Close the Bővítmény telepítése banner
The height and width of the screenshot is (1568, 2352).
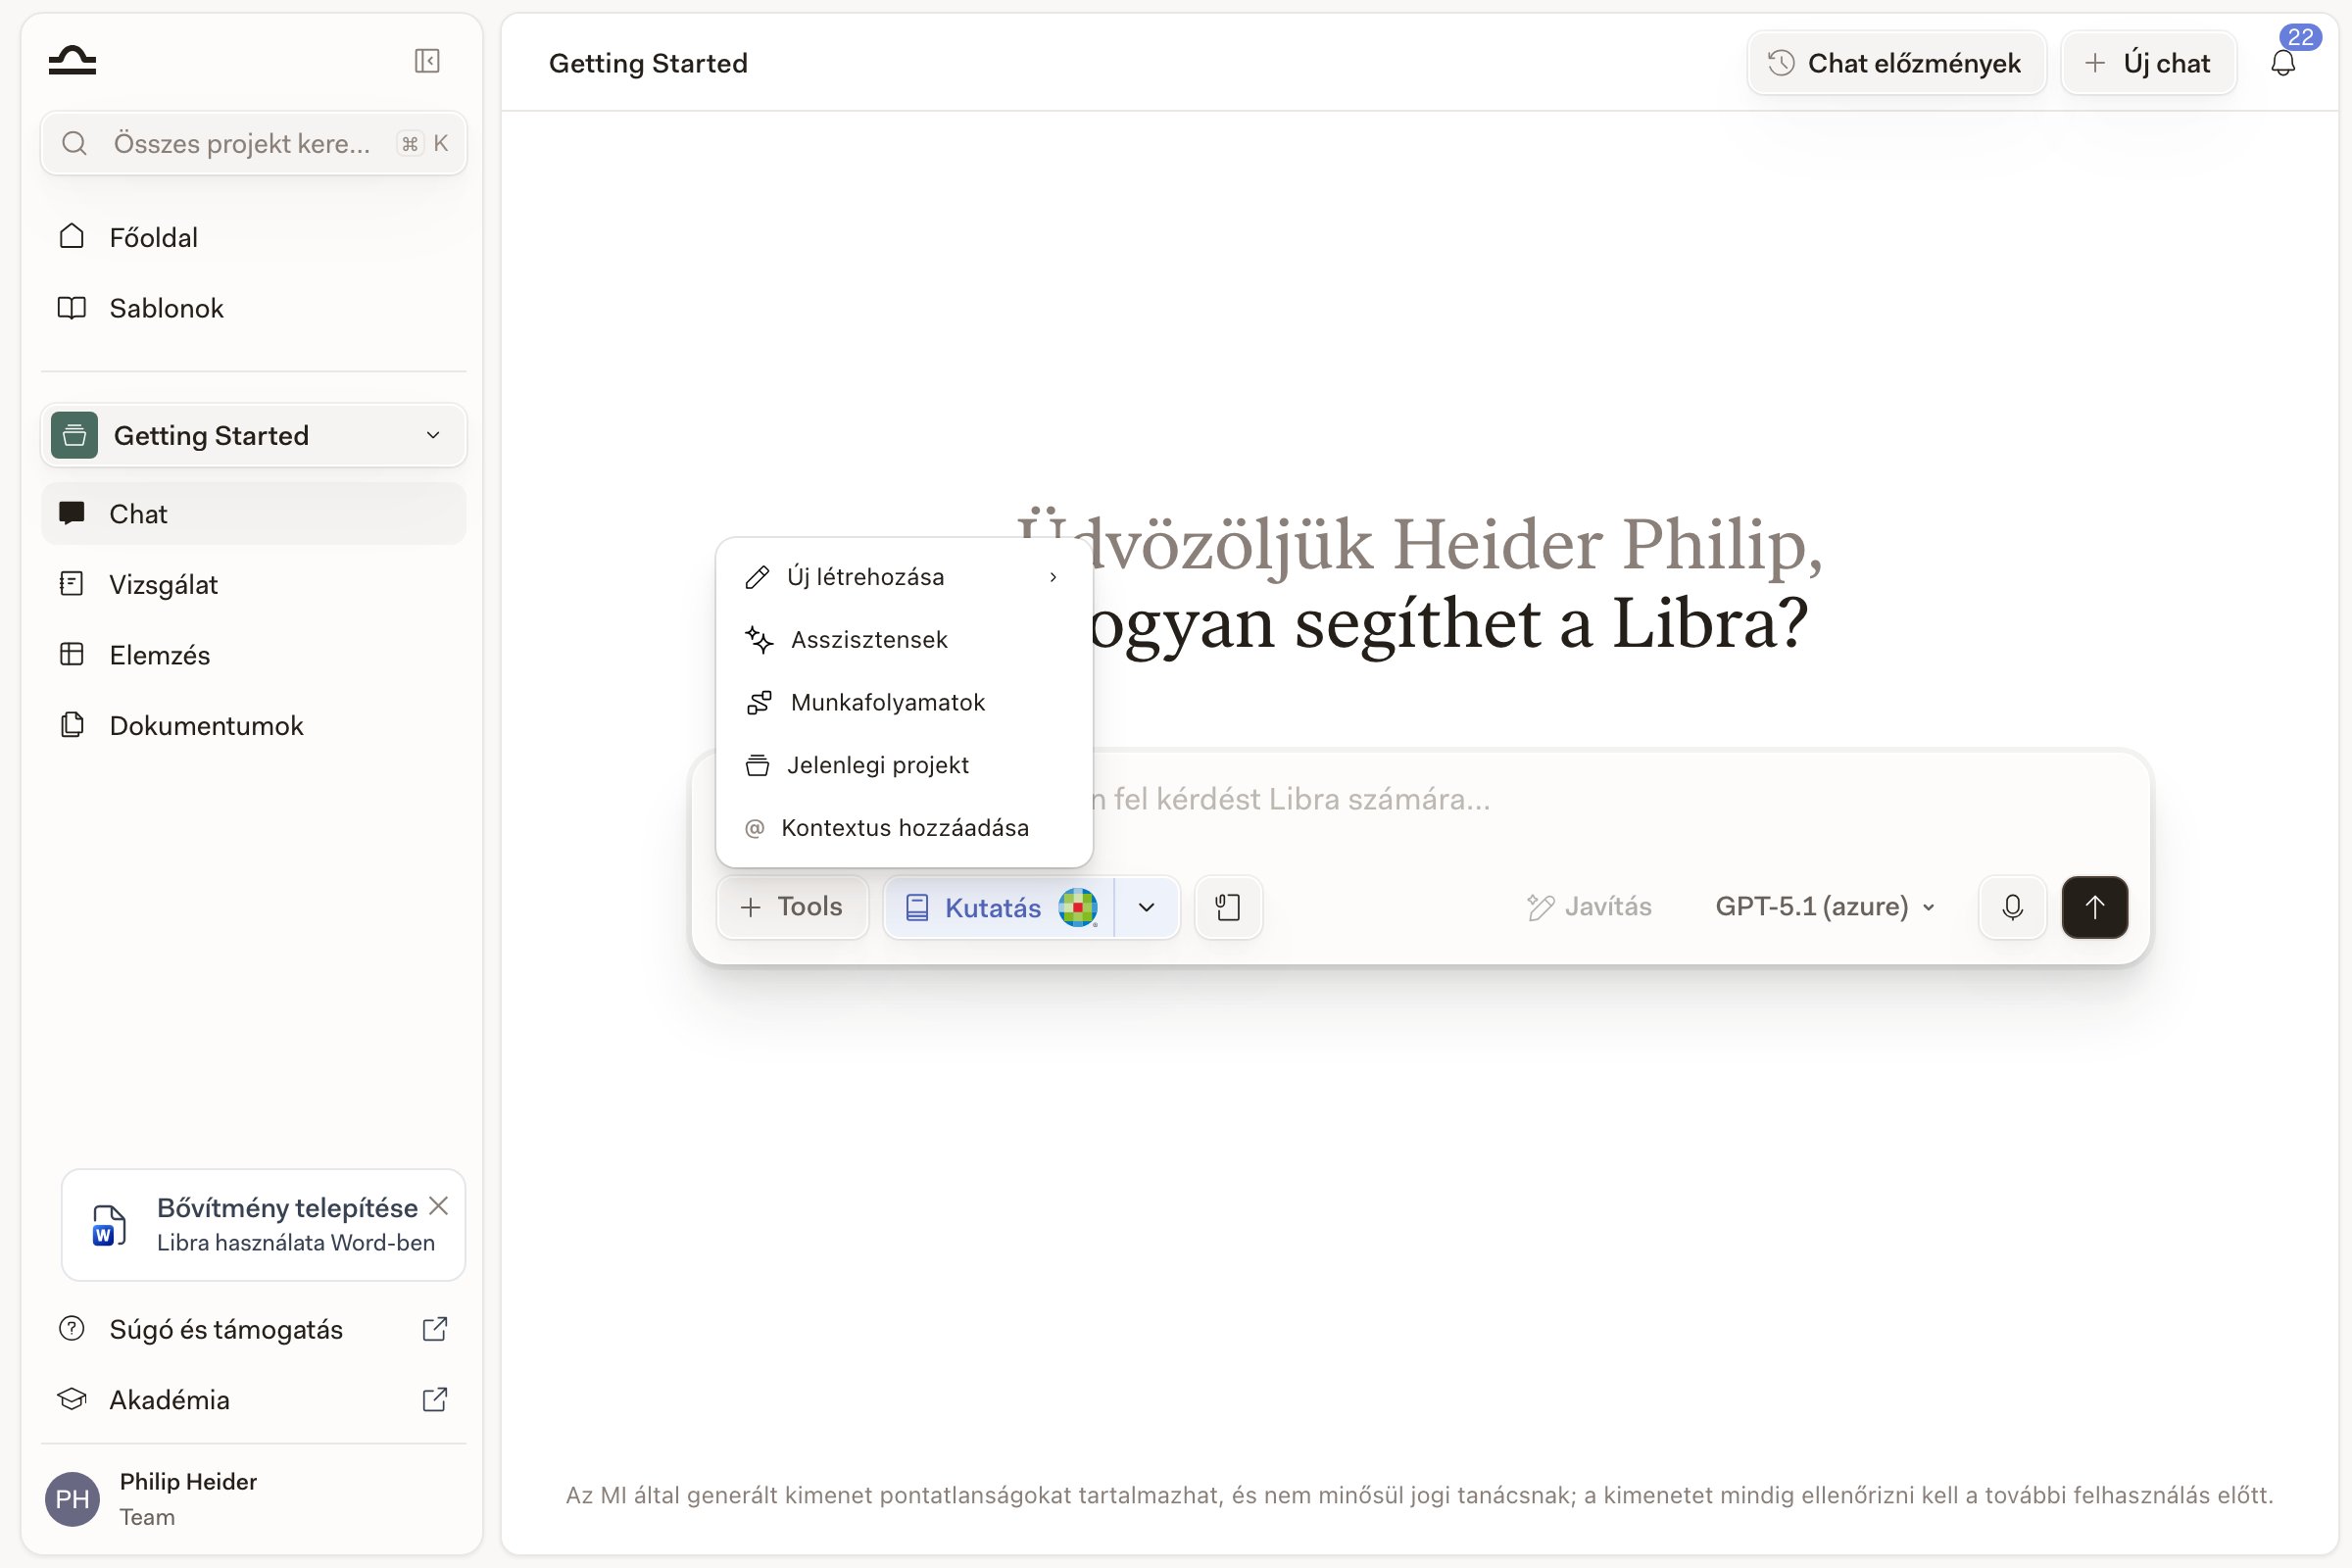438,1206
